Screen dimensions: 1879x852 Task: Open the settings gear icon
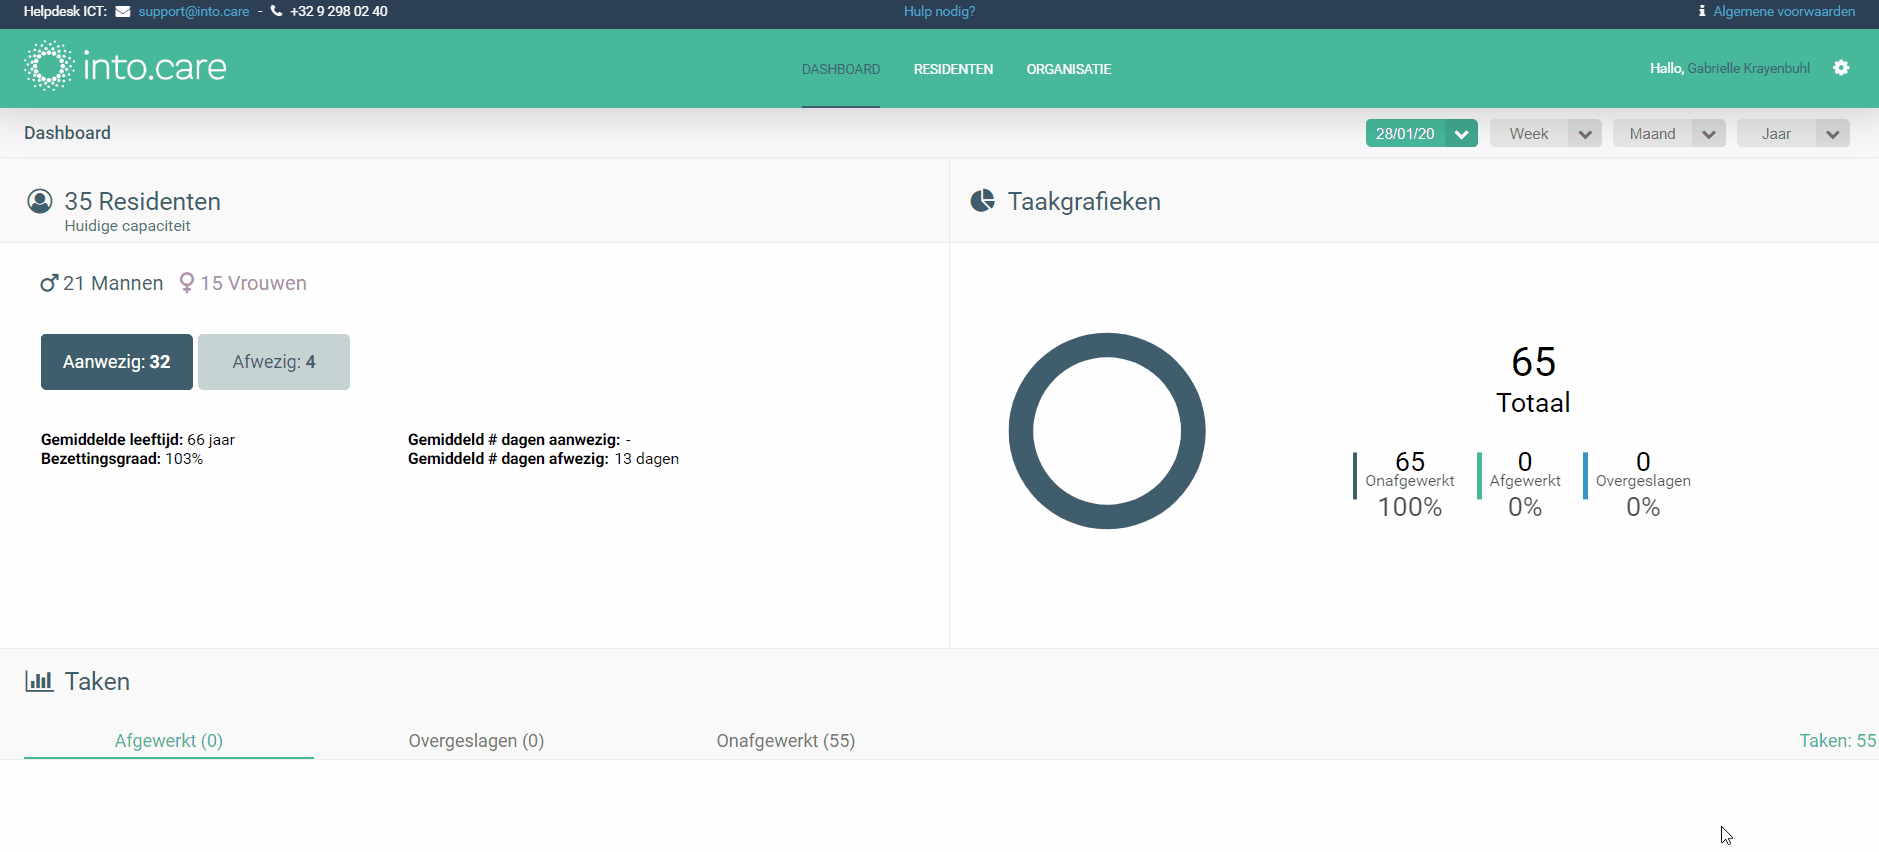point(1841,68)
